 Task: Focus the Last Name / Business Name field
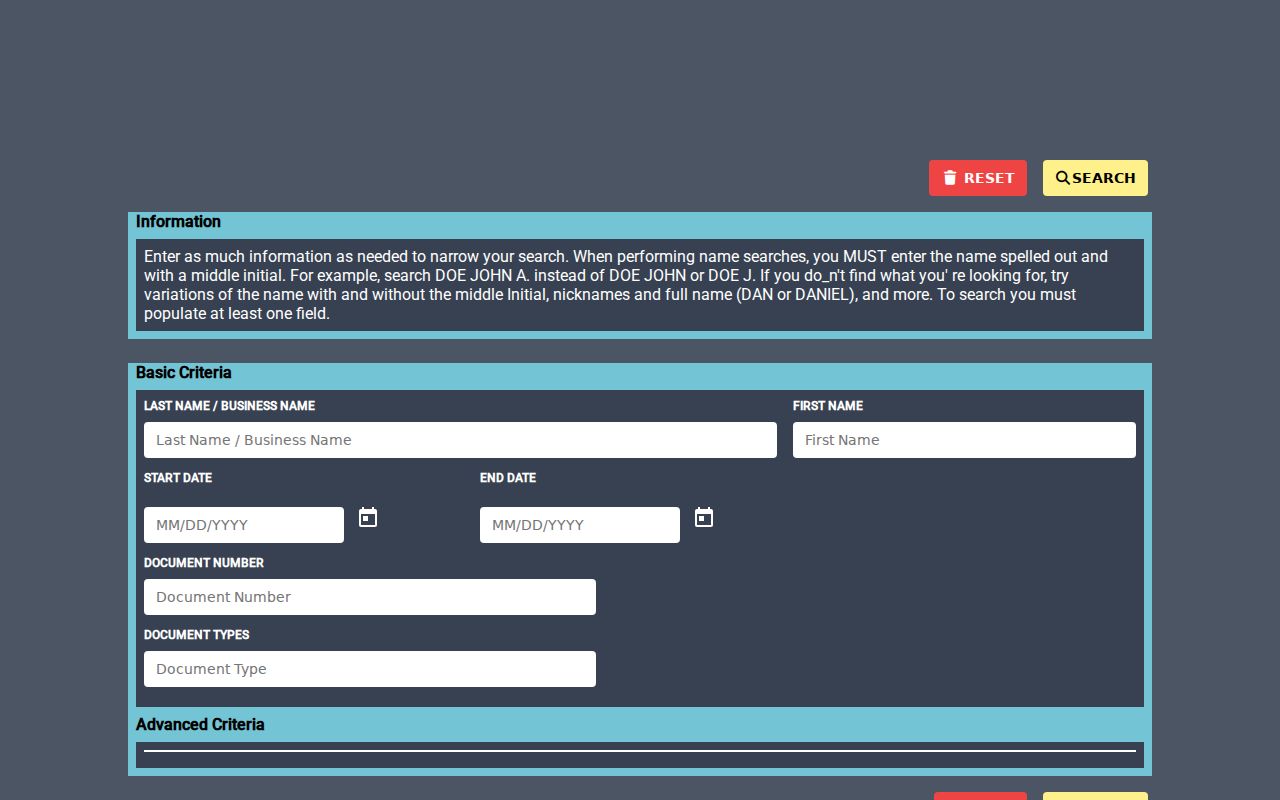[460, 440]
